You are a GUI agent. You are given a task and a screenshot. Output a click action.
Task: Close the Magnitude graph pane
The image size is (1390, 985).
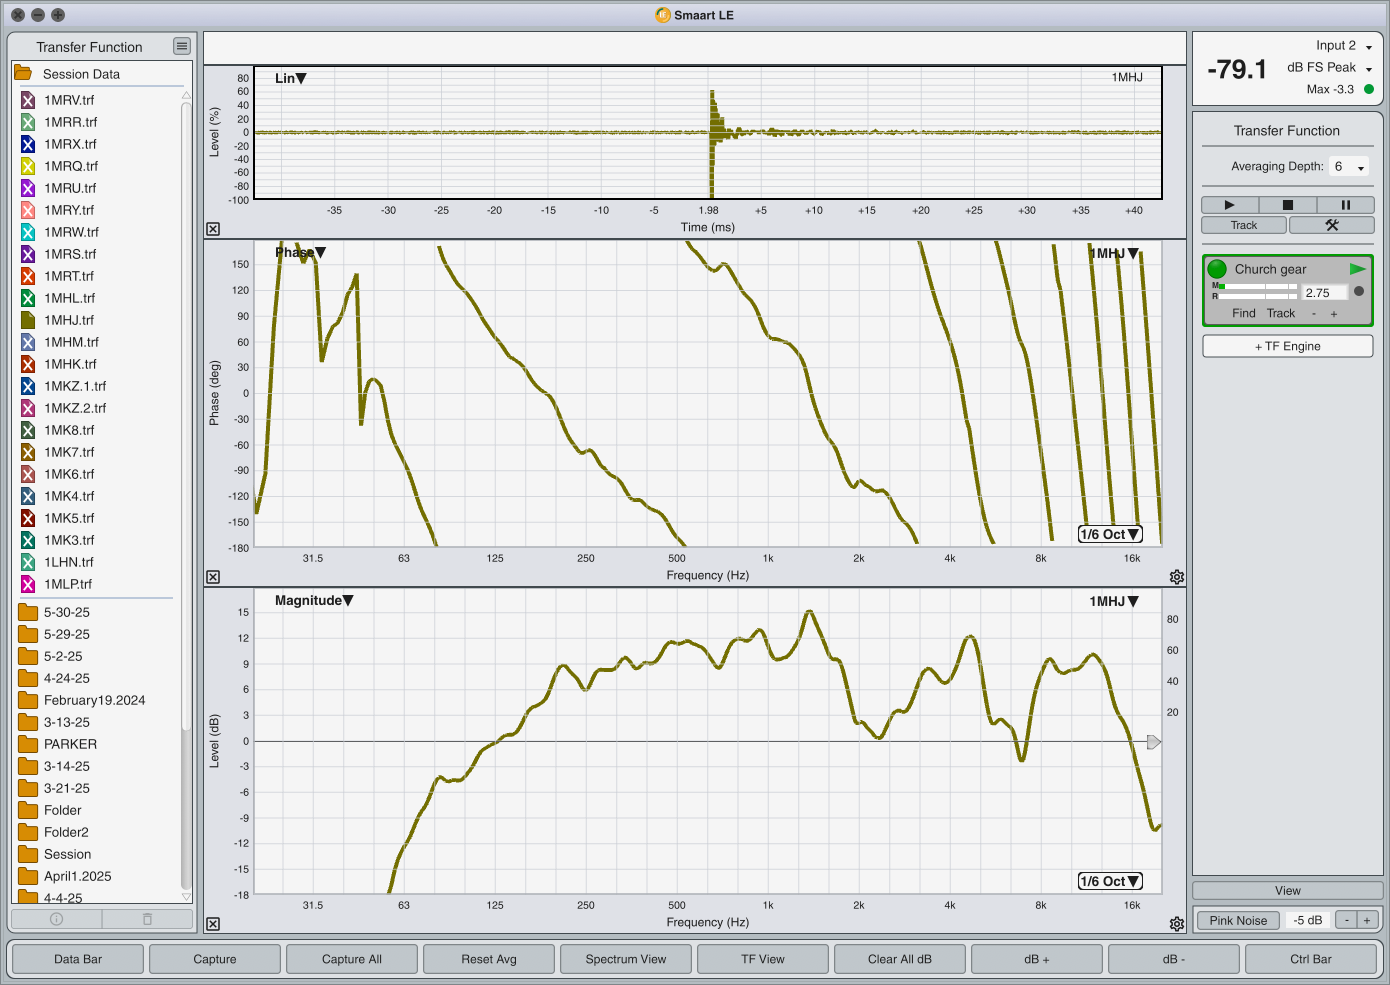click(x=213, y=924)
